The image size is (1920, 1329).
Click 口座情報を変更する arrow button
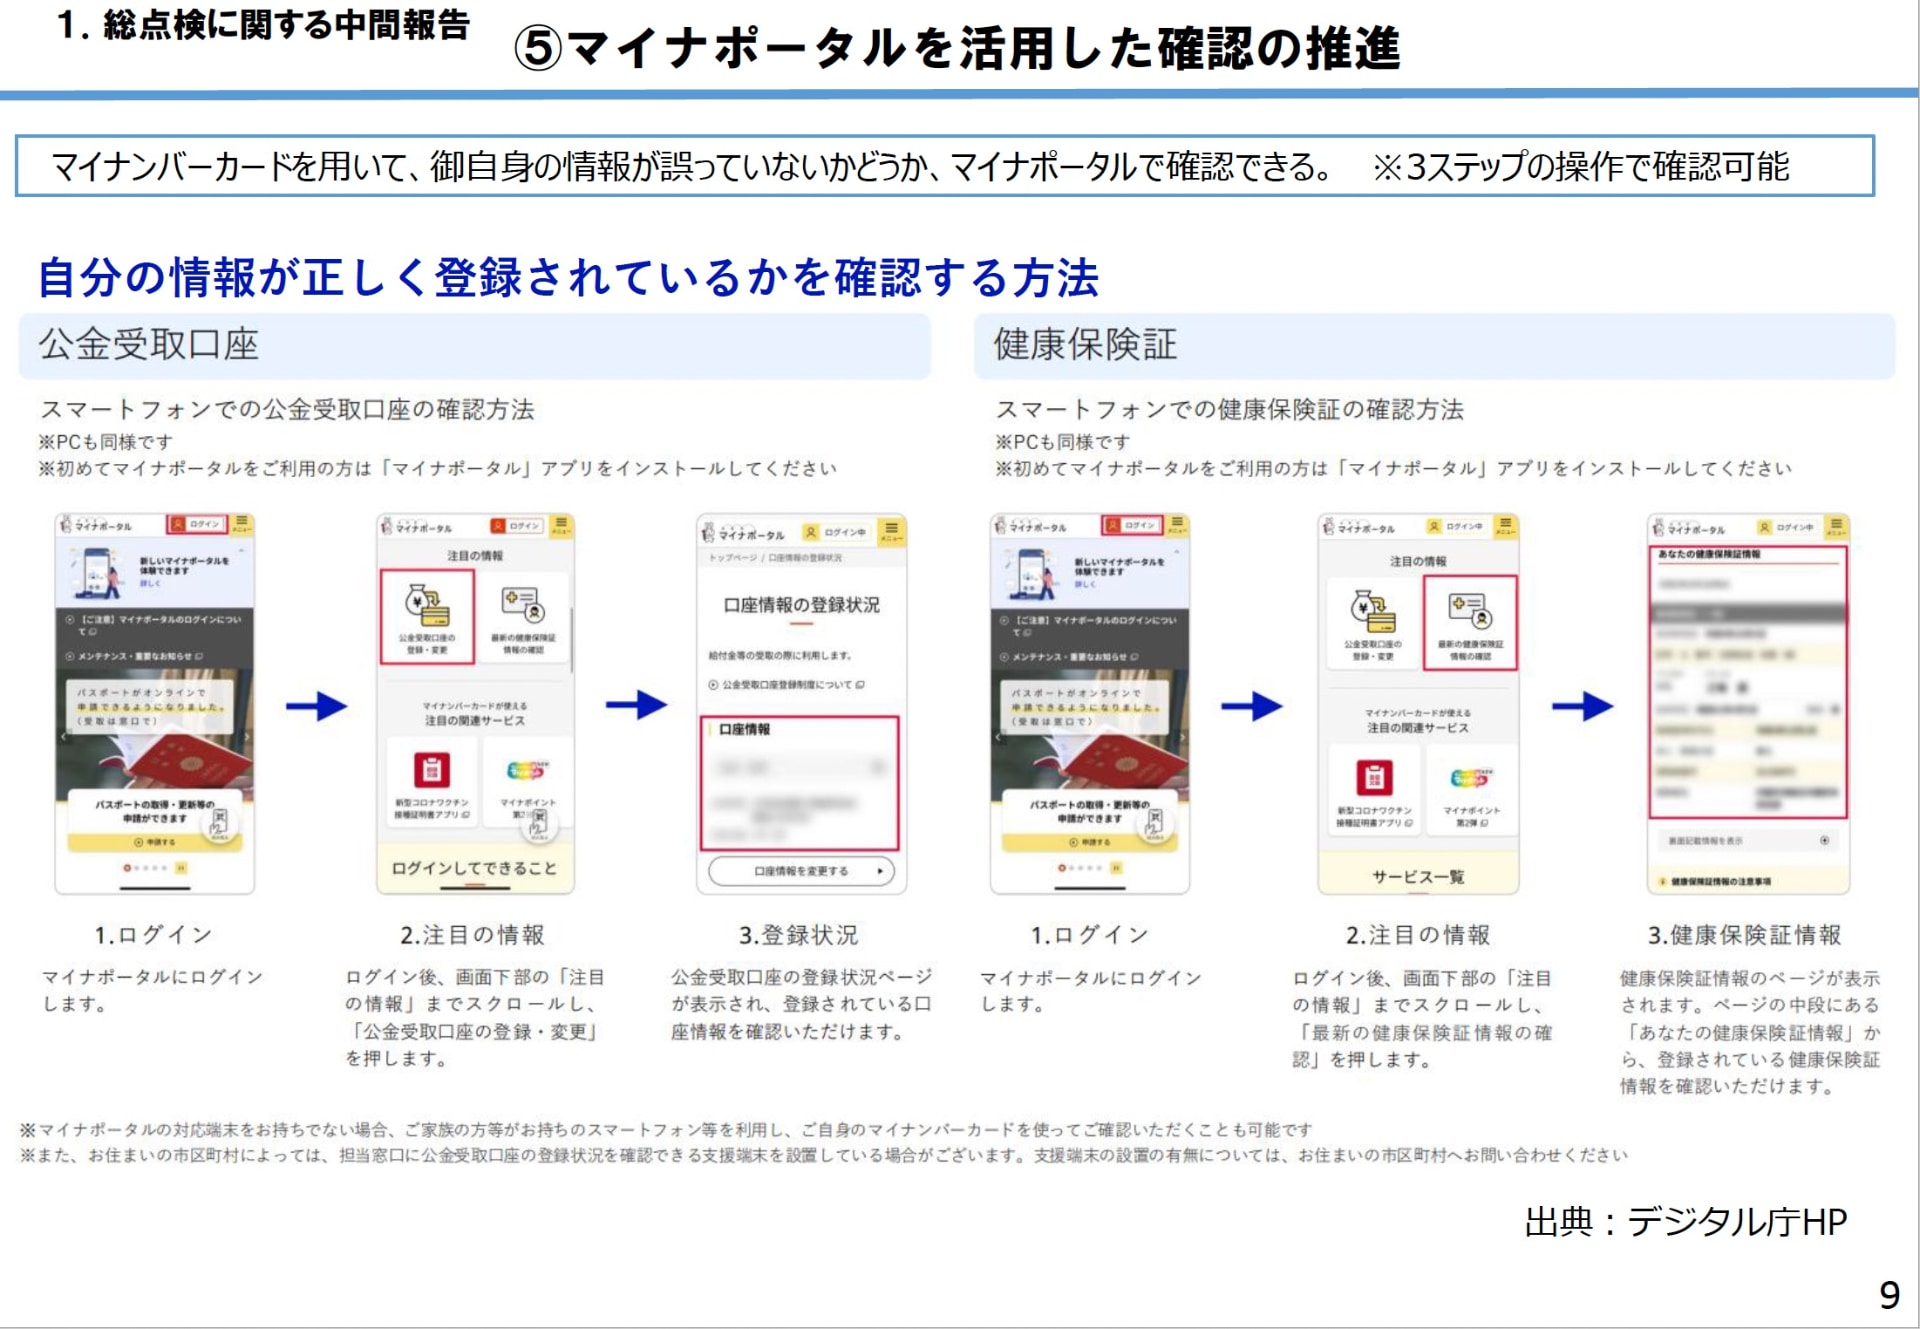tap(801, 871)
